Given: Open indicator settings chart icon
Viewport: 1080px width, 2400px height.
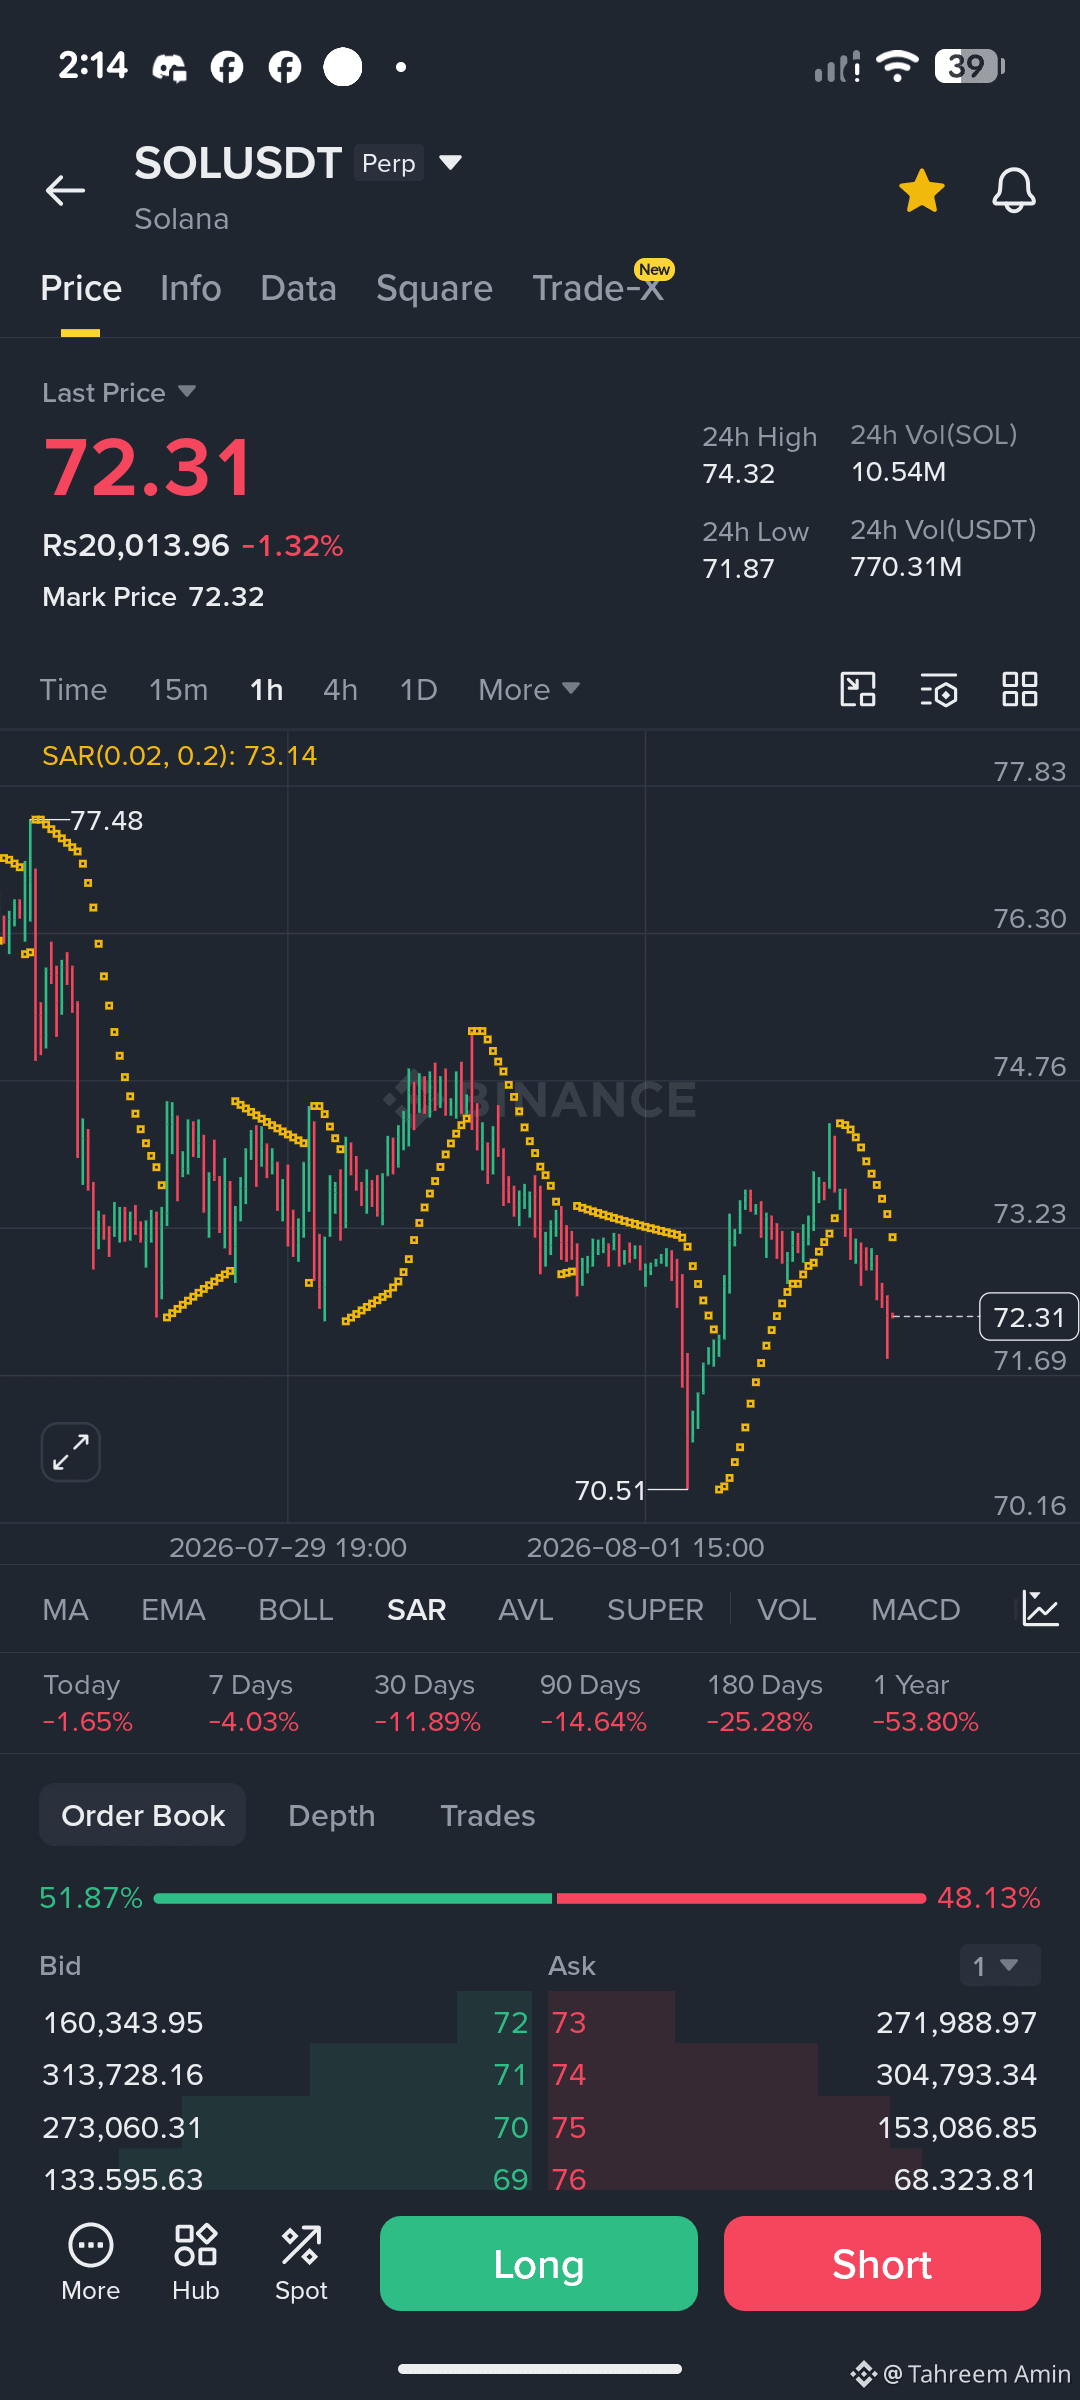Looking at the screenshot, I should [x=1040, y=1609].
